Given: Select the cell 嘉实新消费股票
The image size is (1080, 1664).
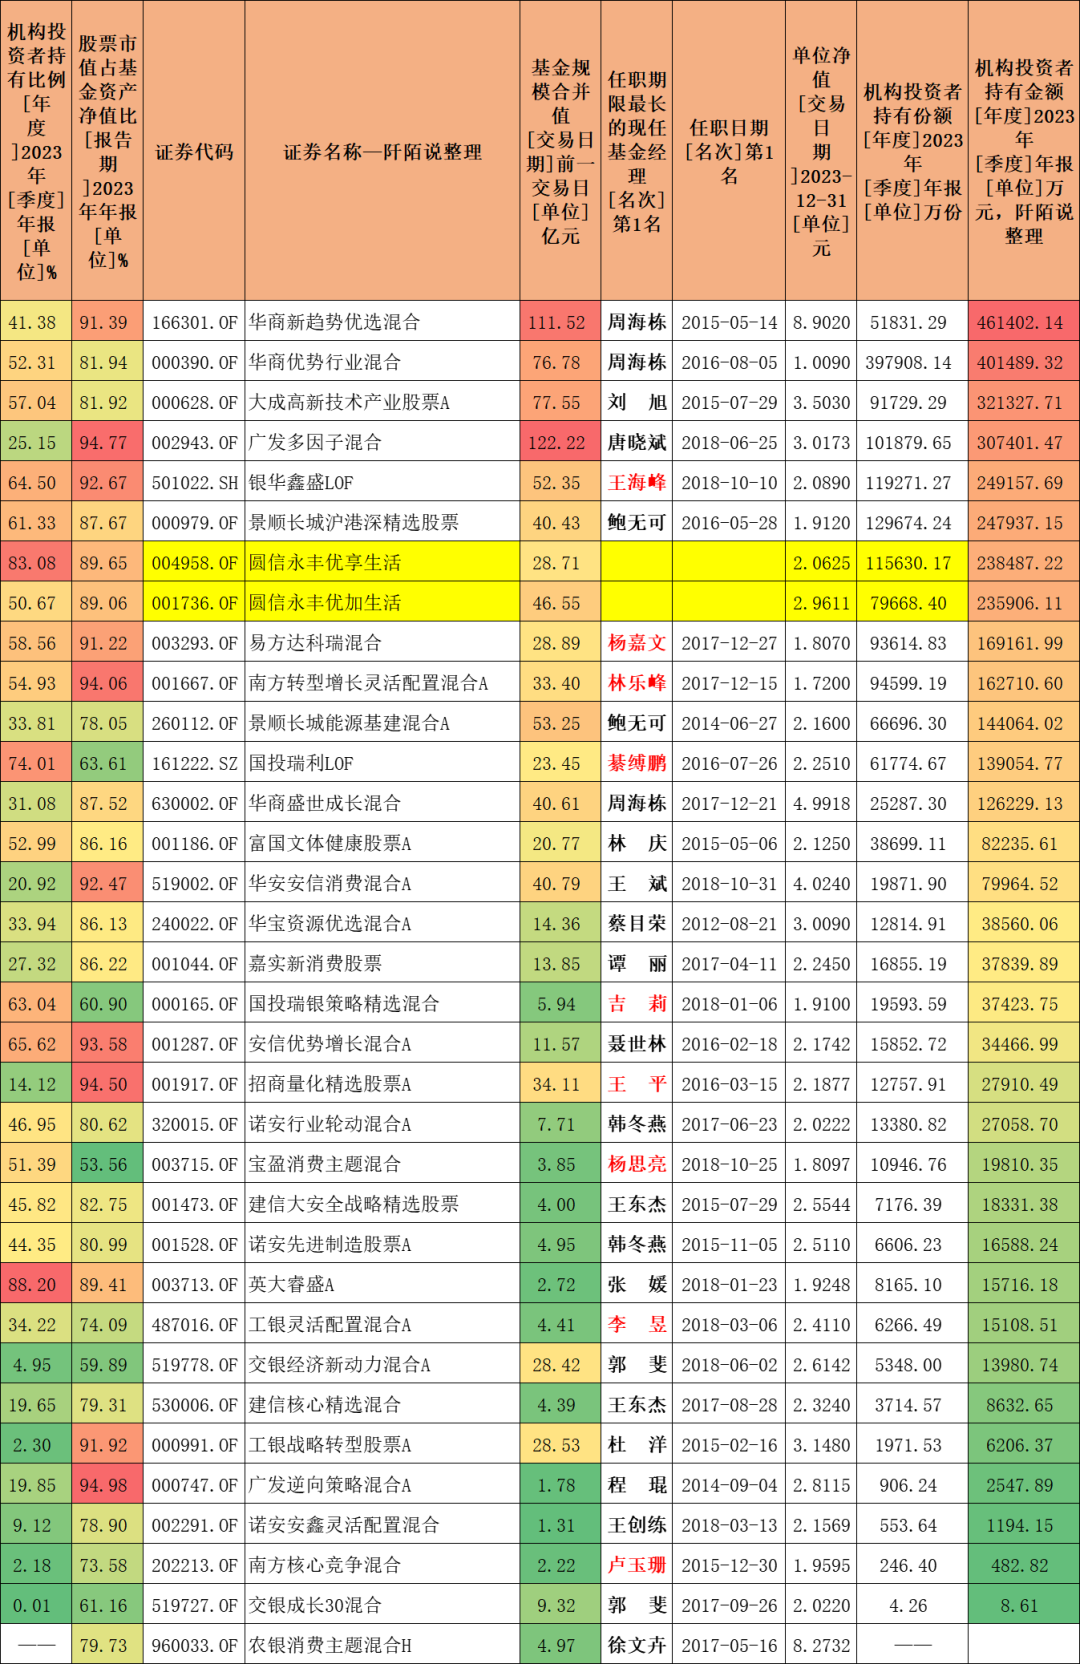Looking at the screenshot, I should point(382,964).
